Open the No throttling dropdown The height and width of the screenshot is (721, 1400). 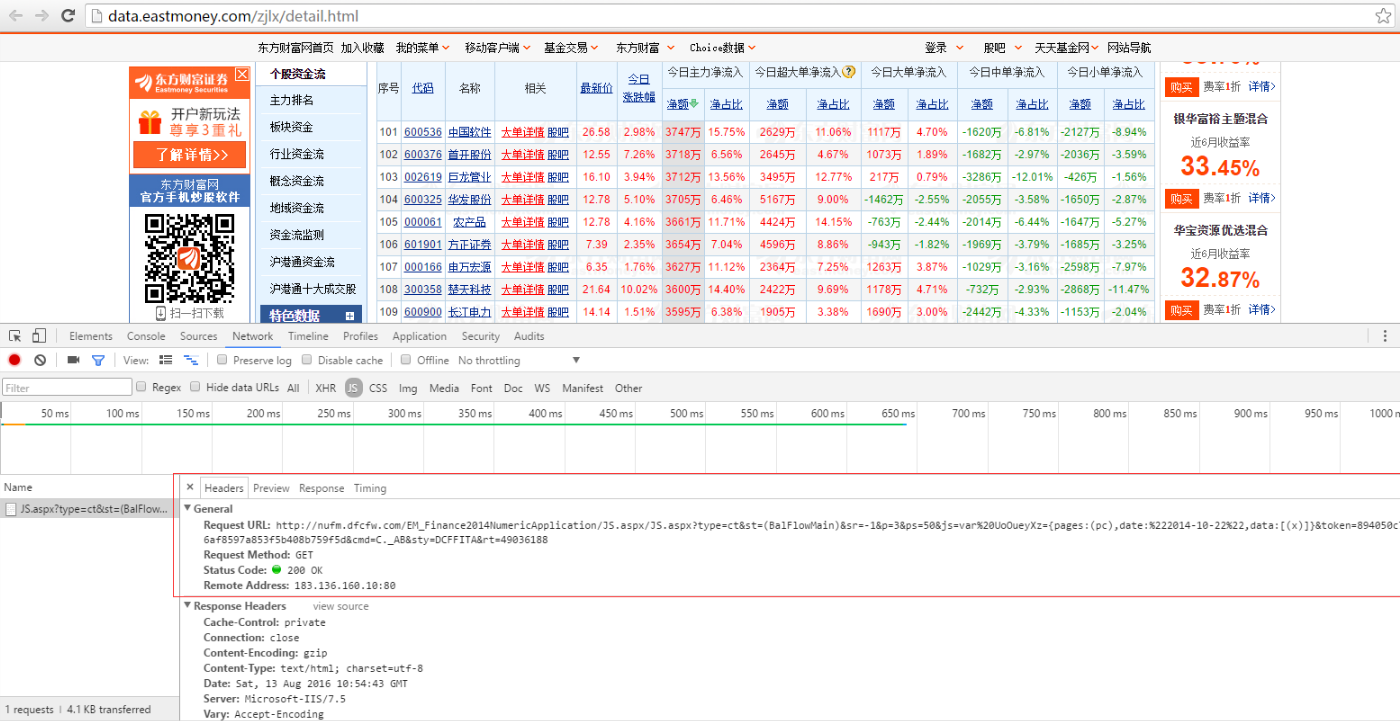518,360
